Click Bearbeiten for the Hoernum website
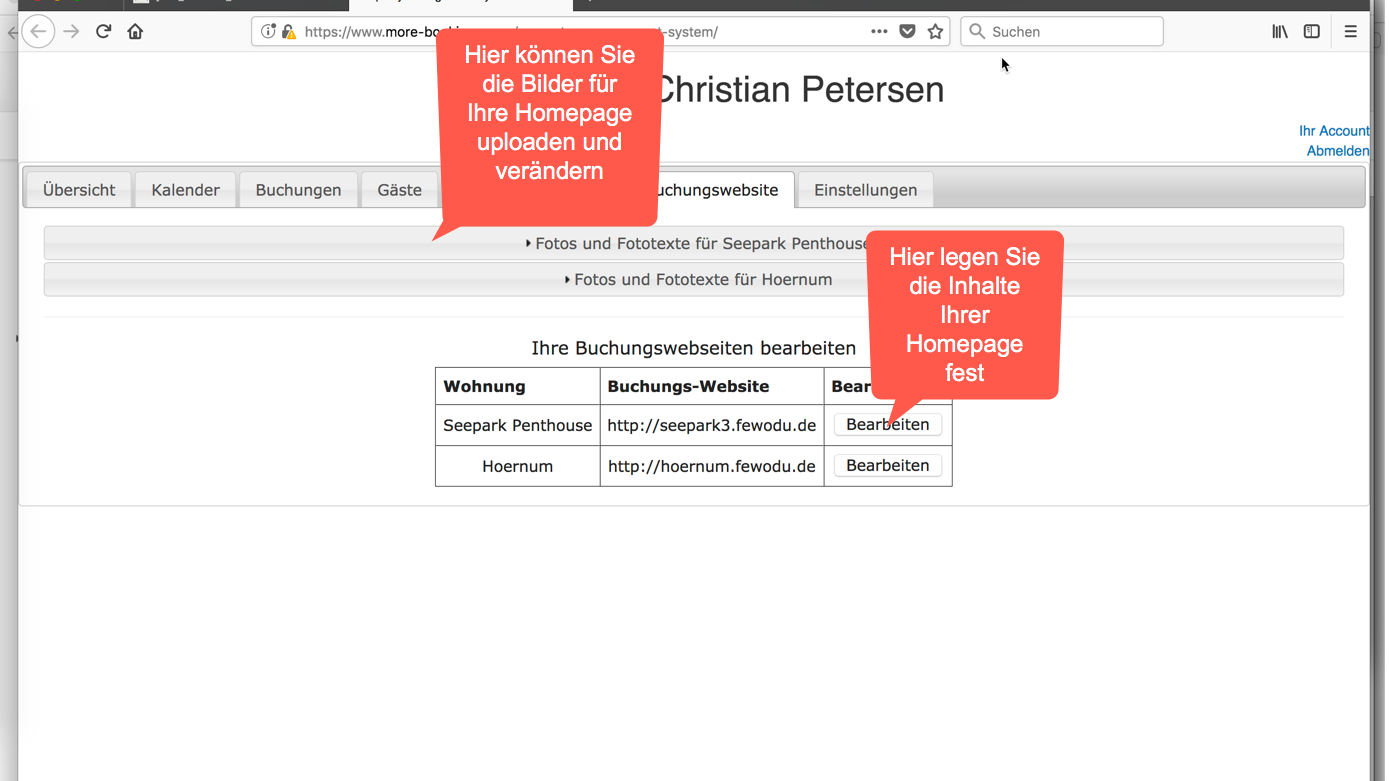 point(888,466)
